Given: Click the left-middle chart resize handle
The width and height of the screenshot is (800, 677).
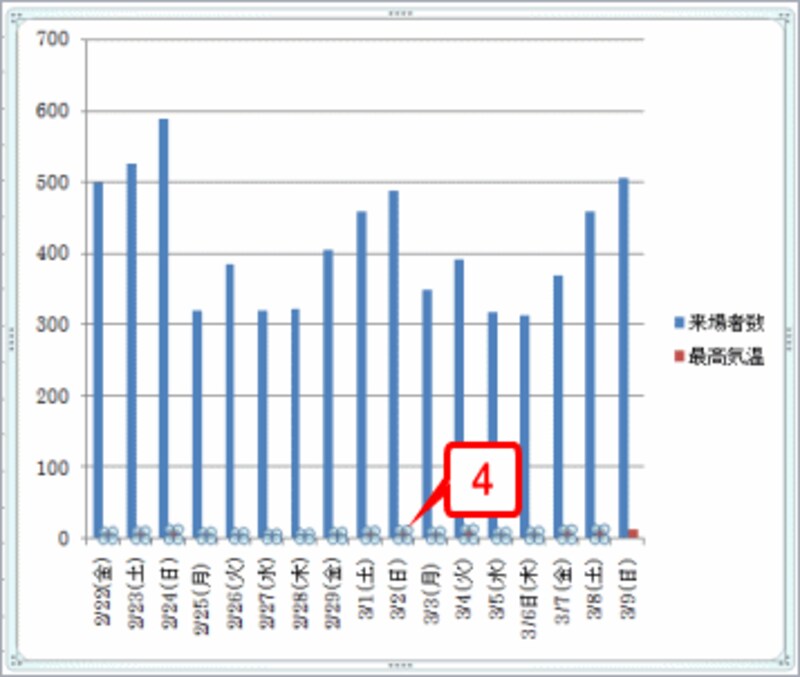Looking at the screenshot, I should (12, 339).
